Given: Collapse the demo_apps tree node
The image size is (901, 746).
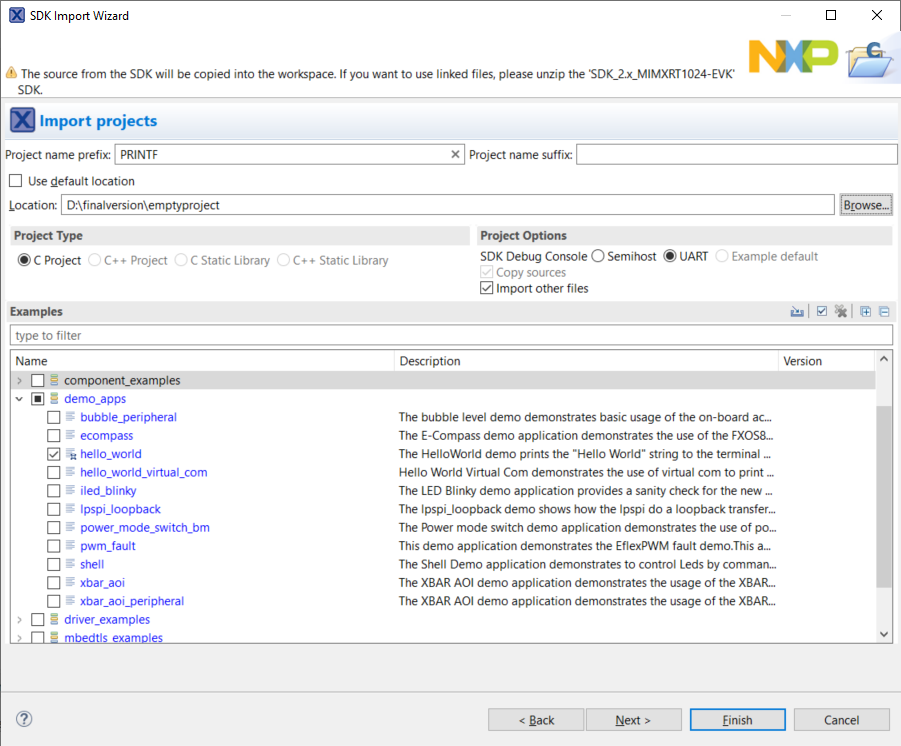Looking at the screenshot, I should 19,398.
